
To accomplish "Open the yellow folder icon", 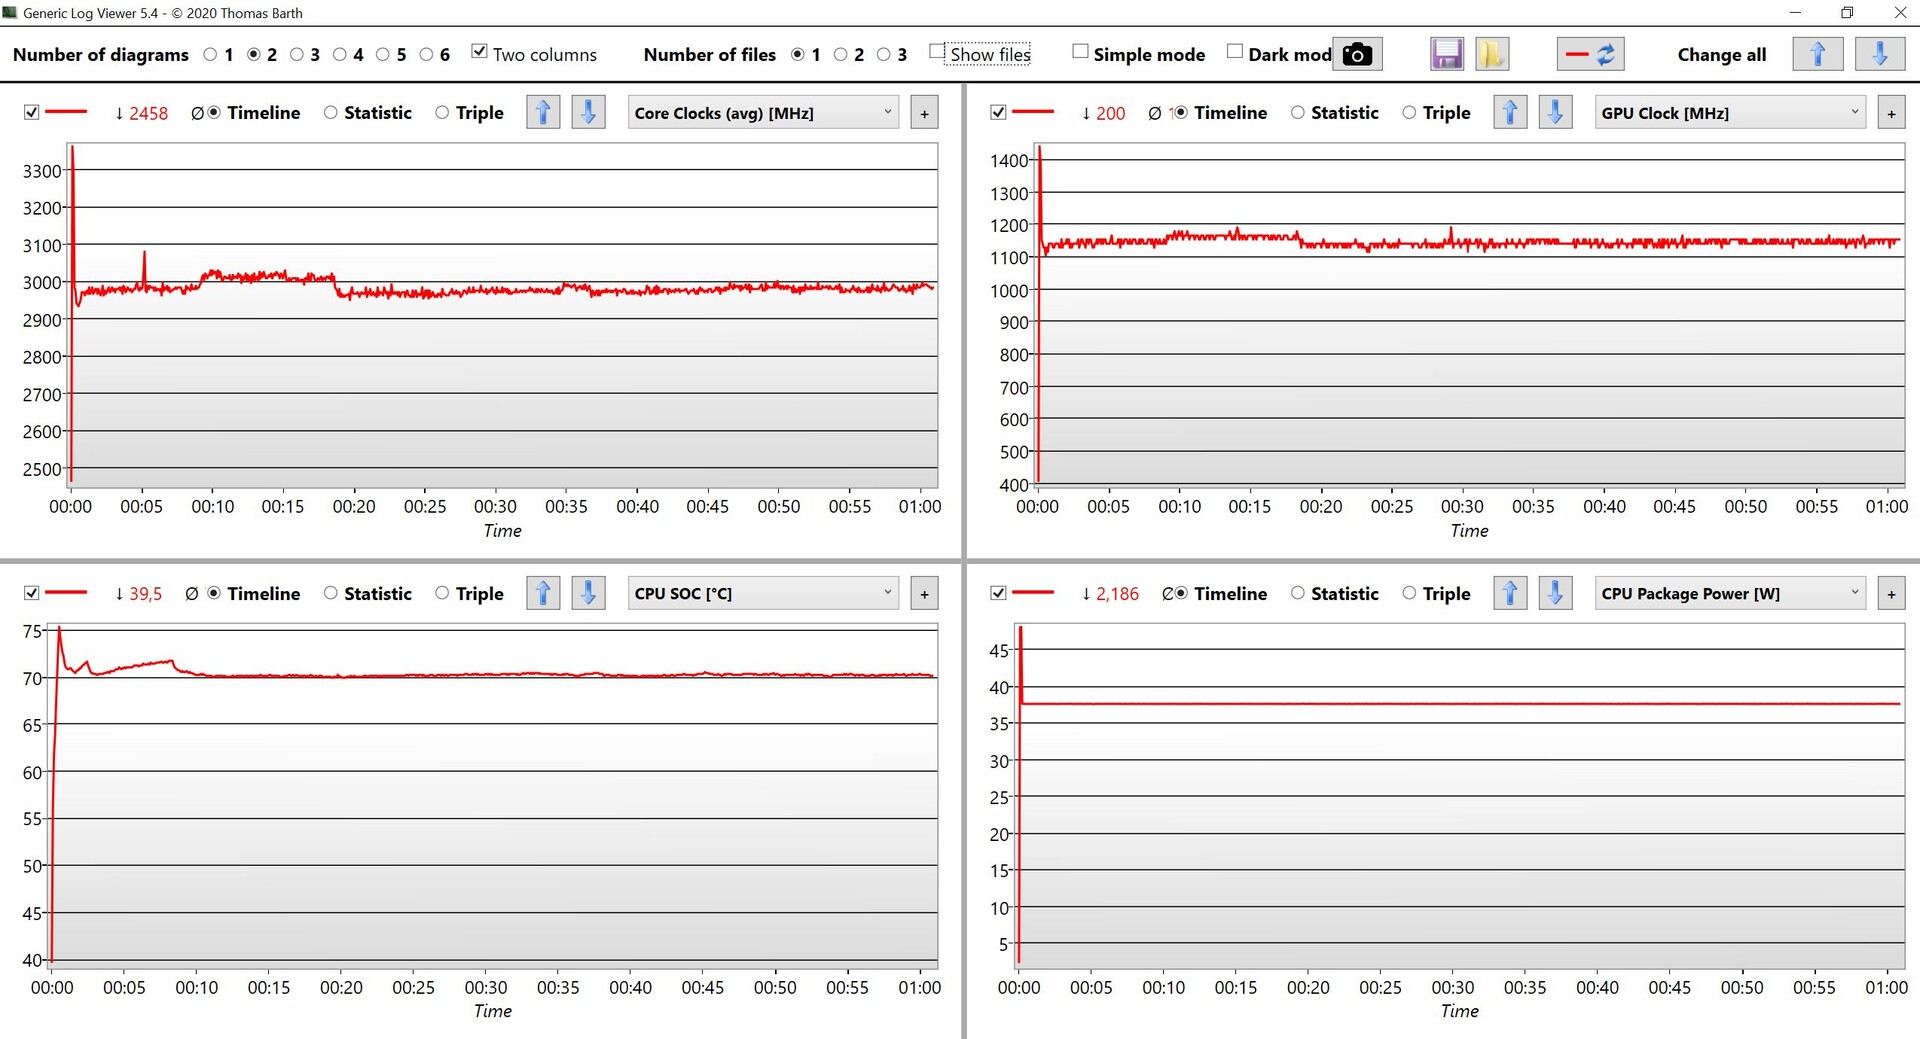I will pos(1491,54).
